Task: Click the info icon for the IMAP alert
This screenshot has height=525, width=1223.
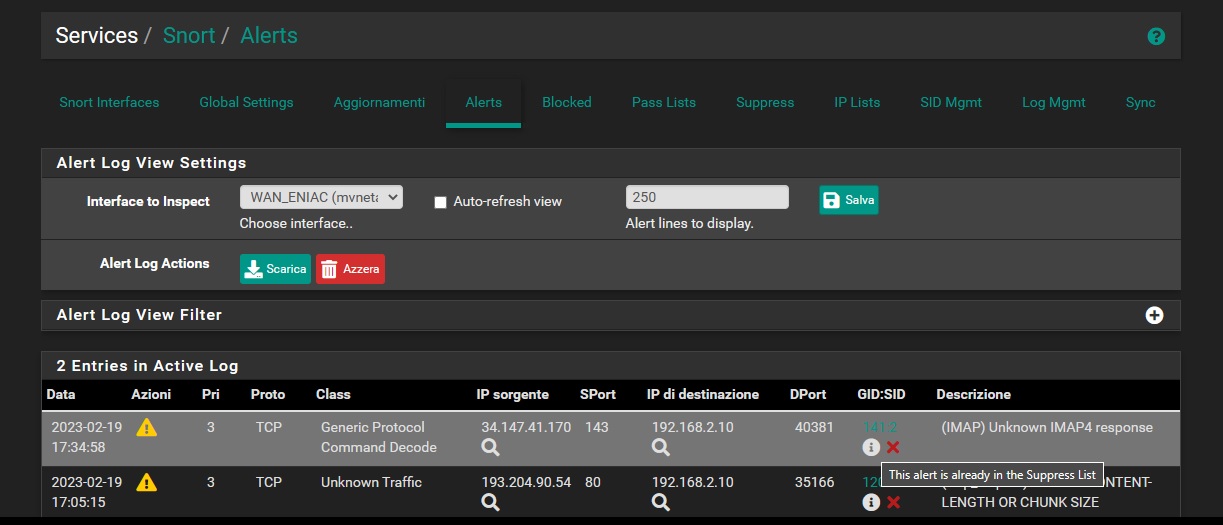Action: point(871,448)
